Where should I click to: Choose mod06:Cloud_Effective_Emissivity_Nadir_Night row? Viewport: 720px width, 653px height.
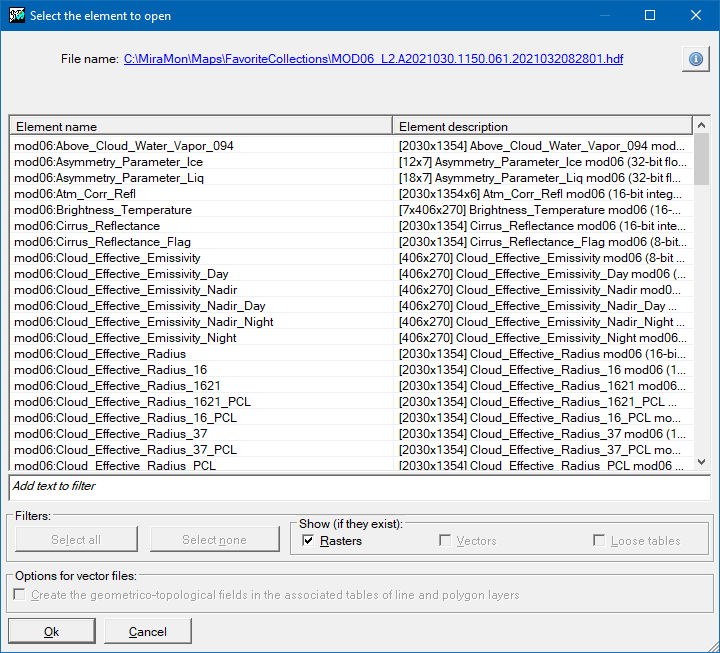pyautogui.click(x=144, y=322)
